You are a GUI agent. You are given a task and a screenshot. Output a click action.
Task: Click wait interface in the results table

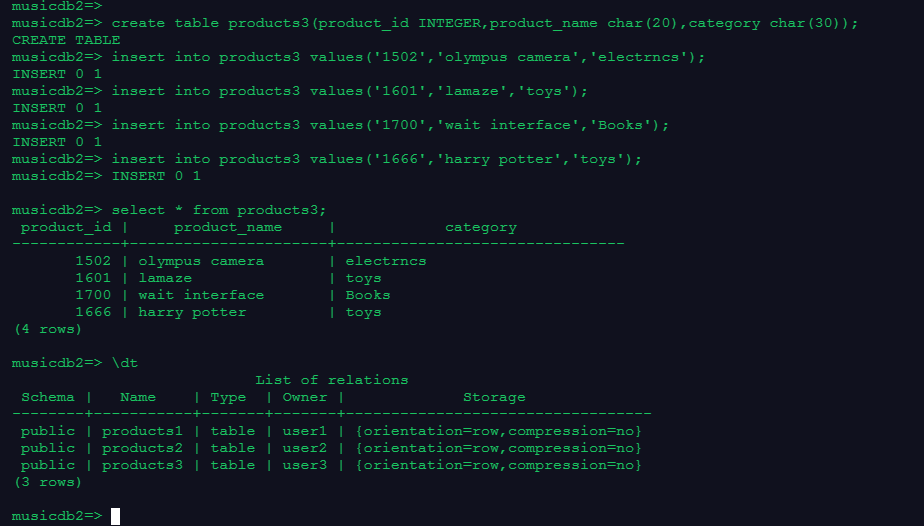[201, 295]
